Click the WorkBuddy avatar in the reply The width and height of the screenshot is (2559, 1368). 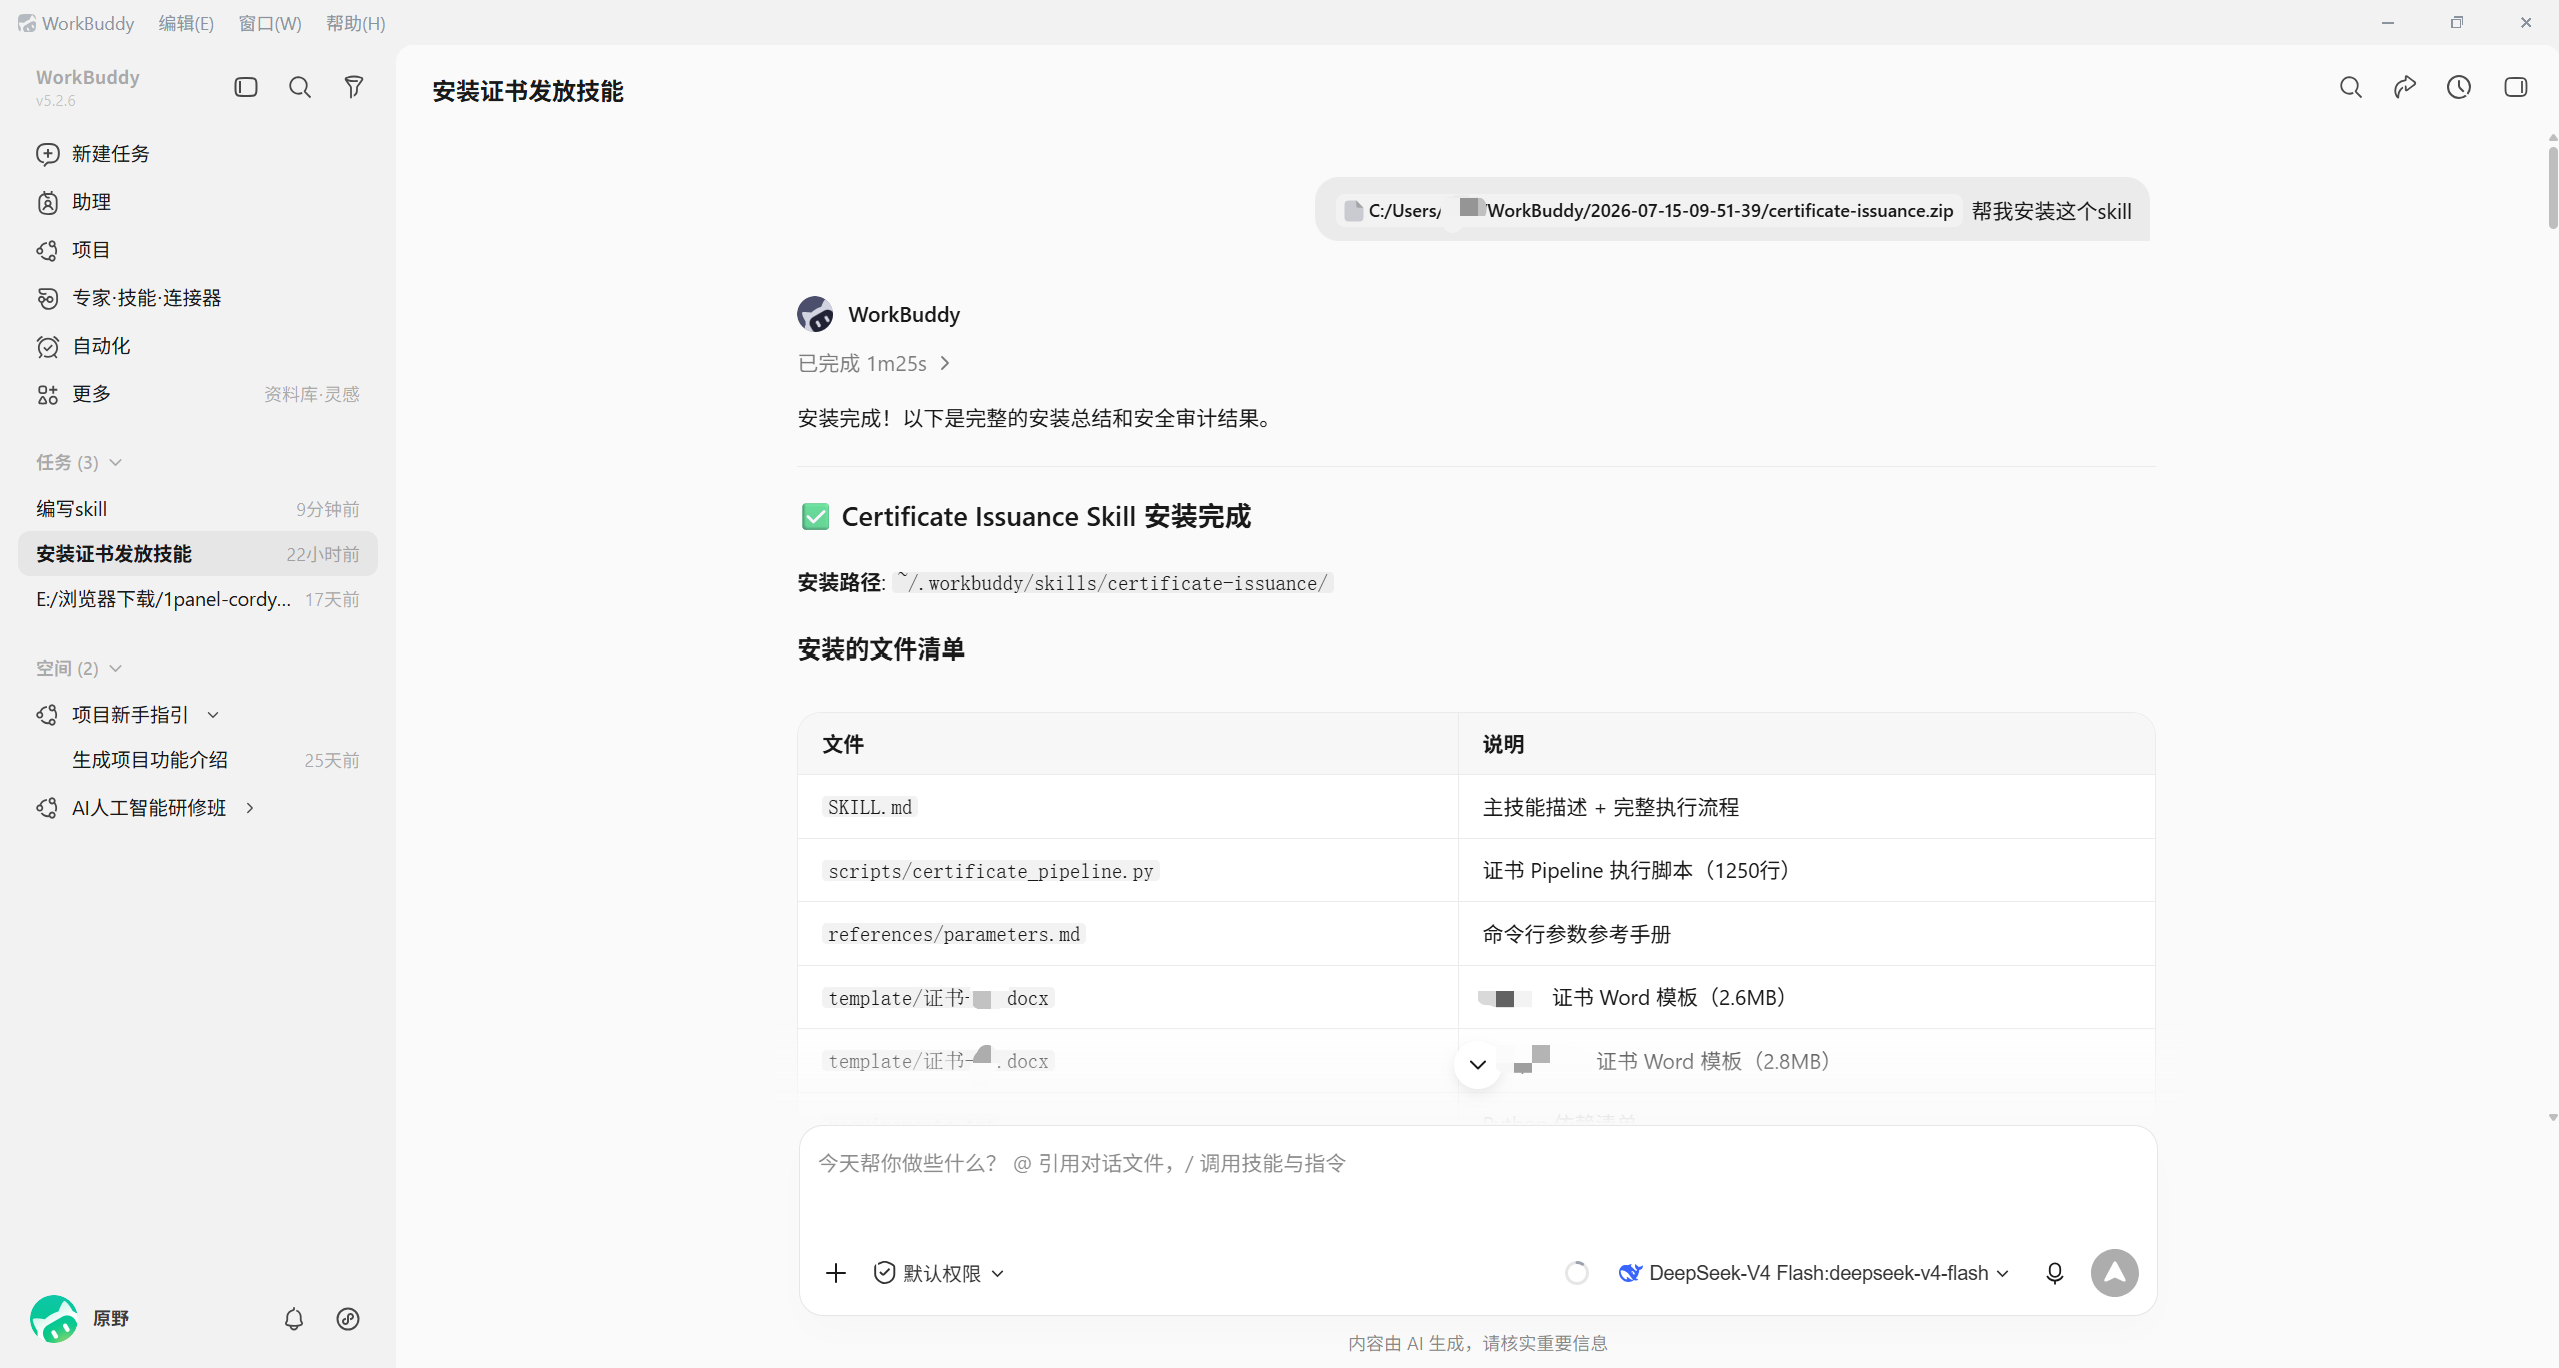pyautogui.click(x=815, y=314)
